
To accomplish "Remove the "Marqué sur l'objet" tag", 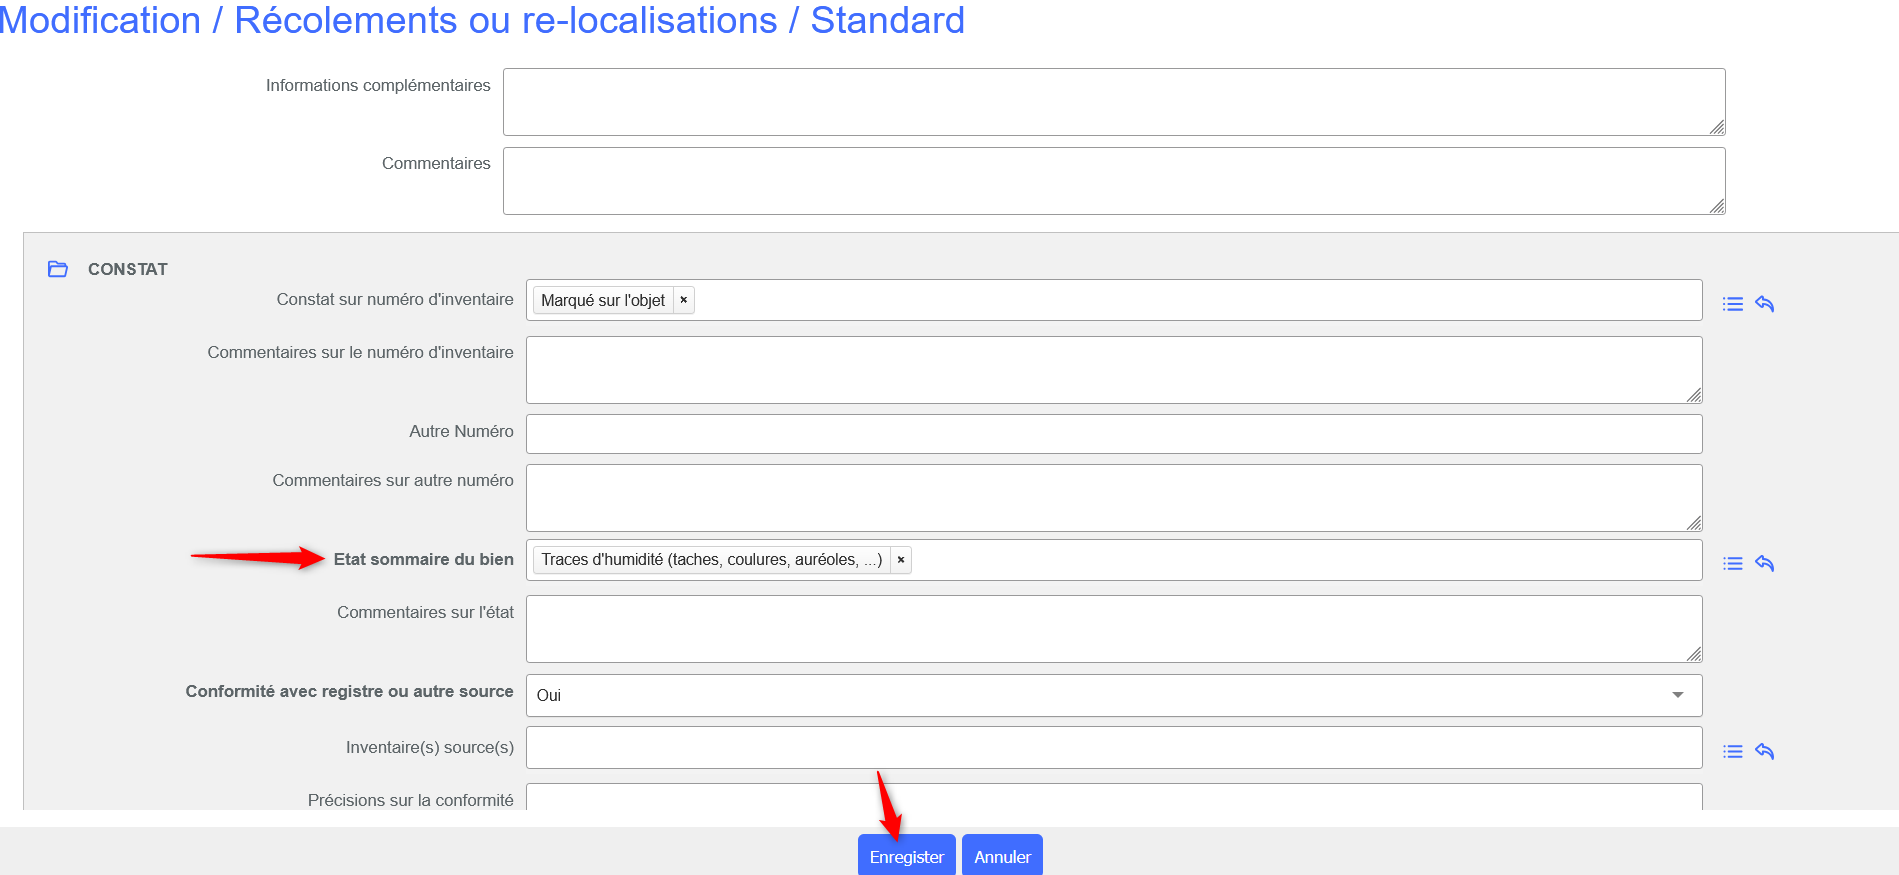I will click(x=684, y=300).
